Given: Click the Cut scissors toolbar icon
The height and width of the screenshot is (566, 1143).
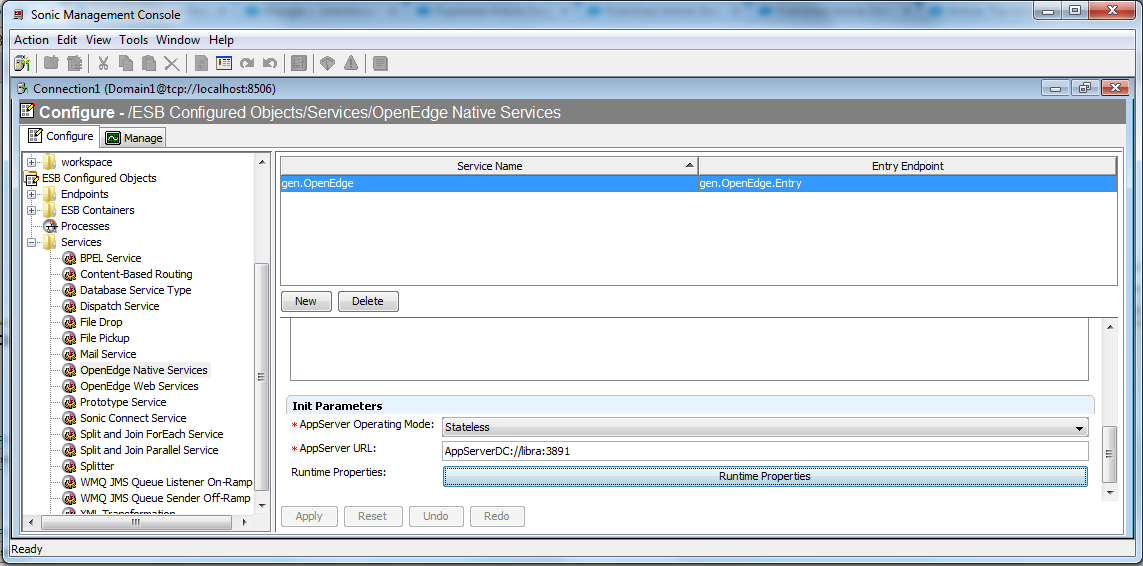Looking at the screenshot, I should 103,63.
